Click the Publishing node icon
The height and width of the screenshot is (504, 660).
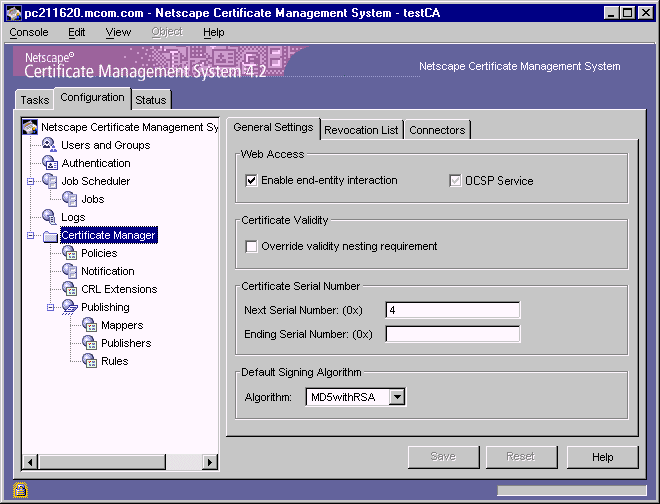[x=69, y=307]
